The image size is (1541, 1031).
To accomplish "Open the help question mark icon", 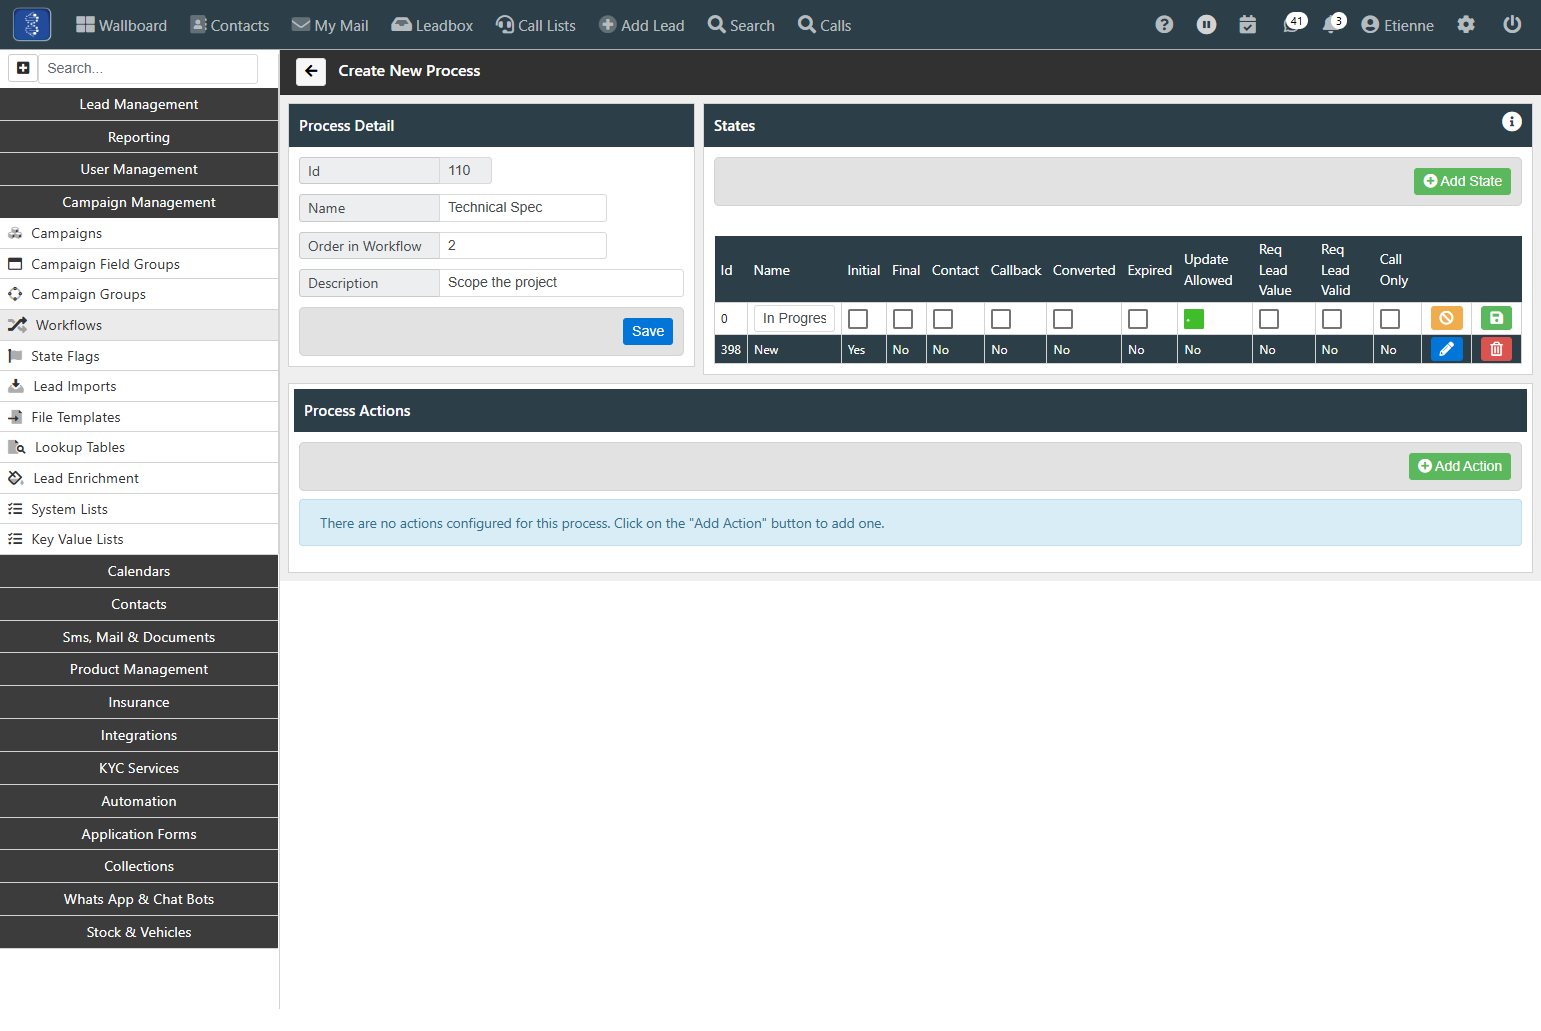I will click(1164, 25).
